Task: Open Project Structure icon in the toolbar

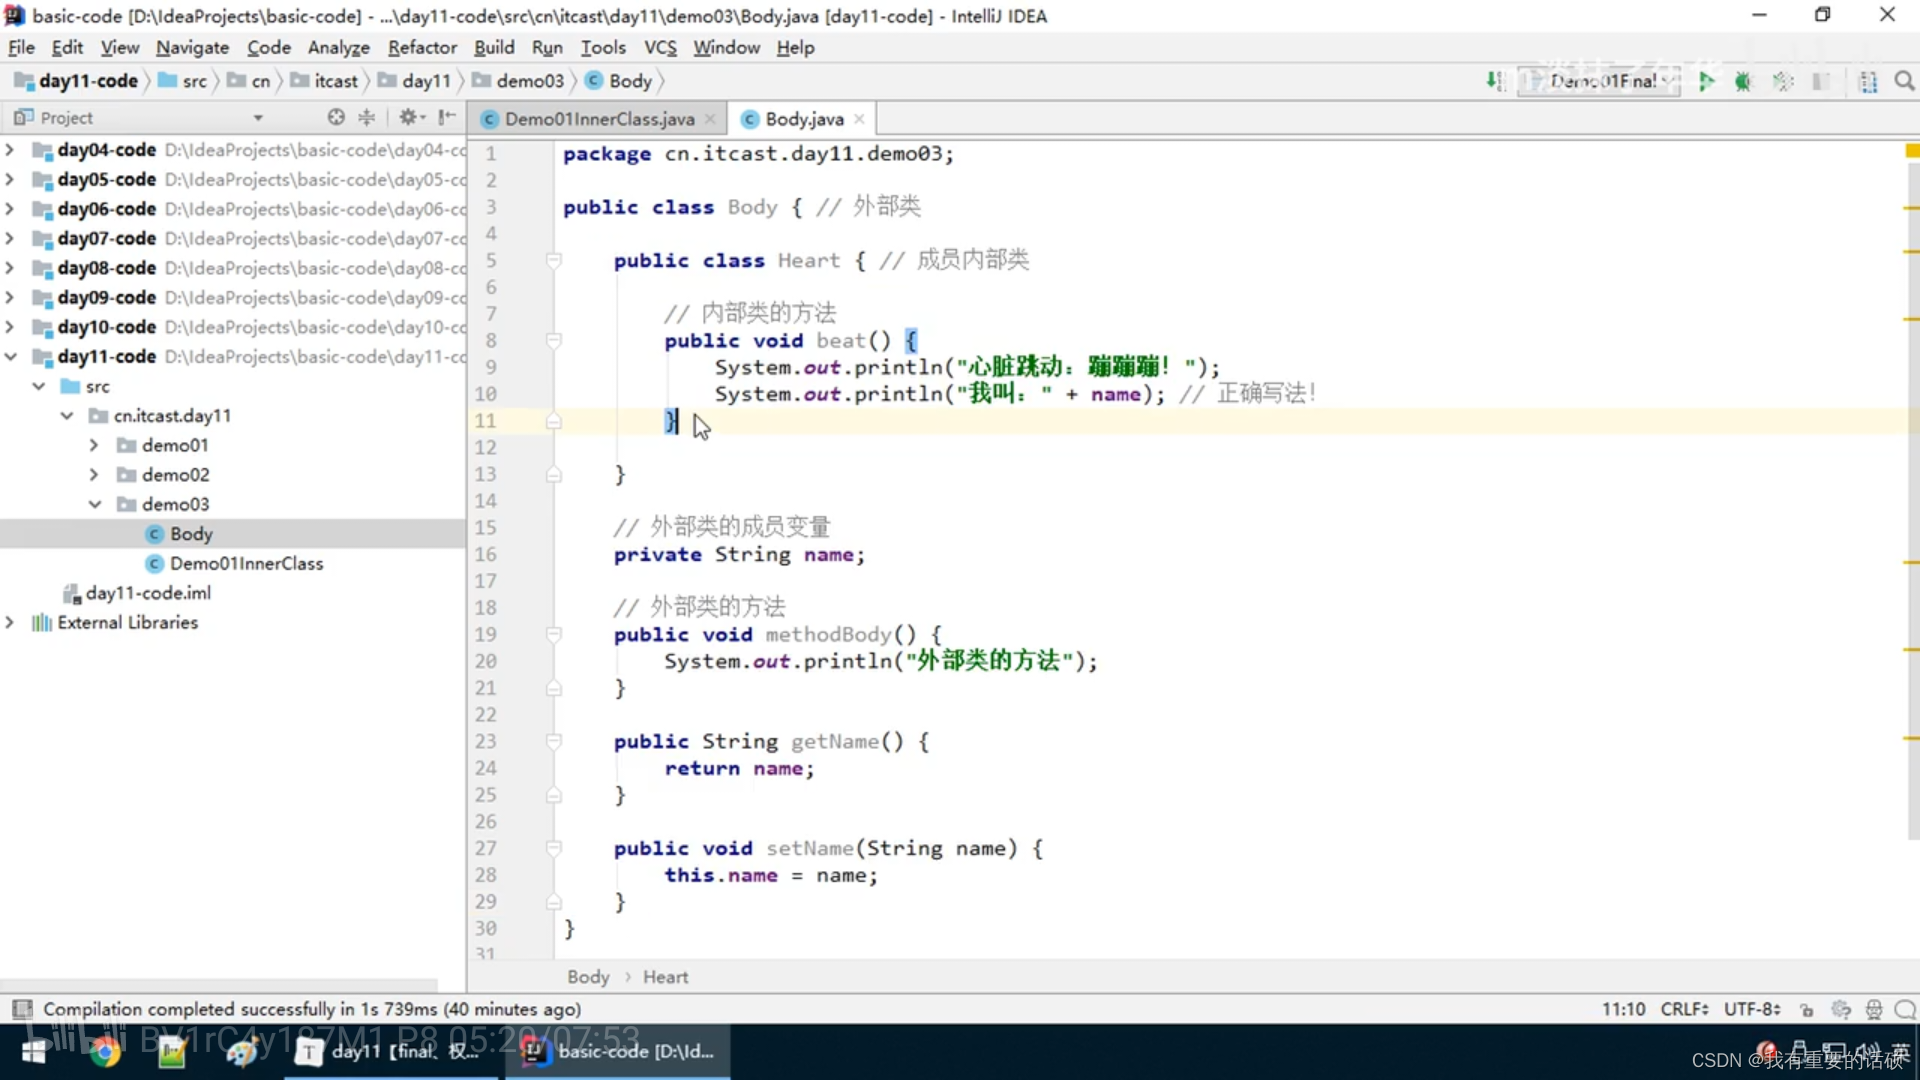Action: point(1867,81)
